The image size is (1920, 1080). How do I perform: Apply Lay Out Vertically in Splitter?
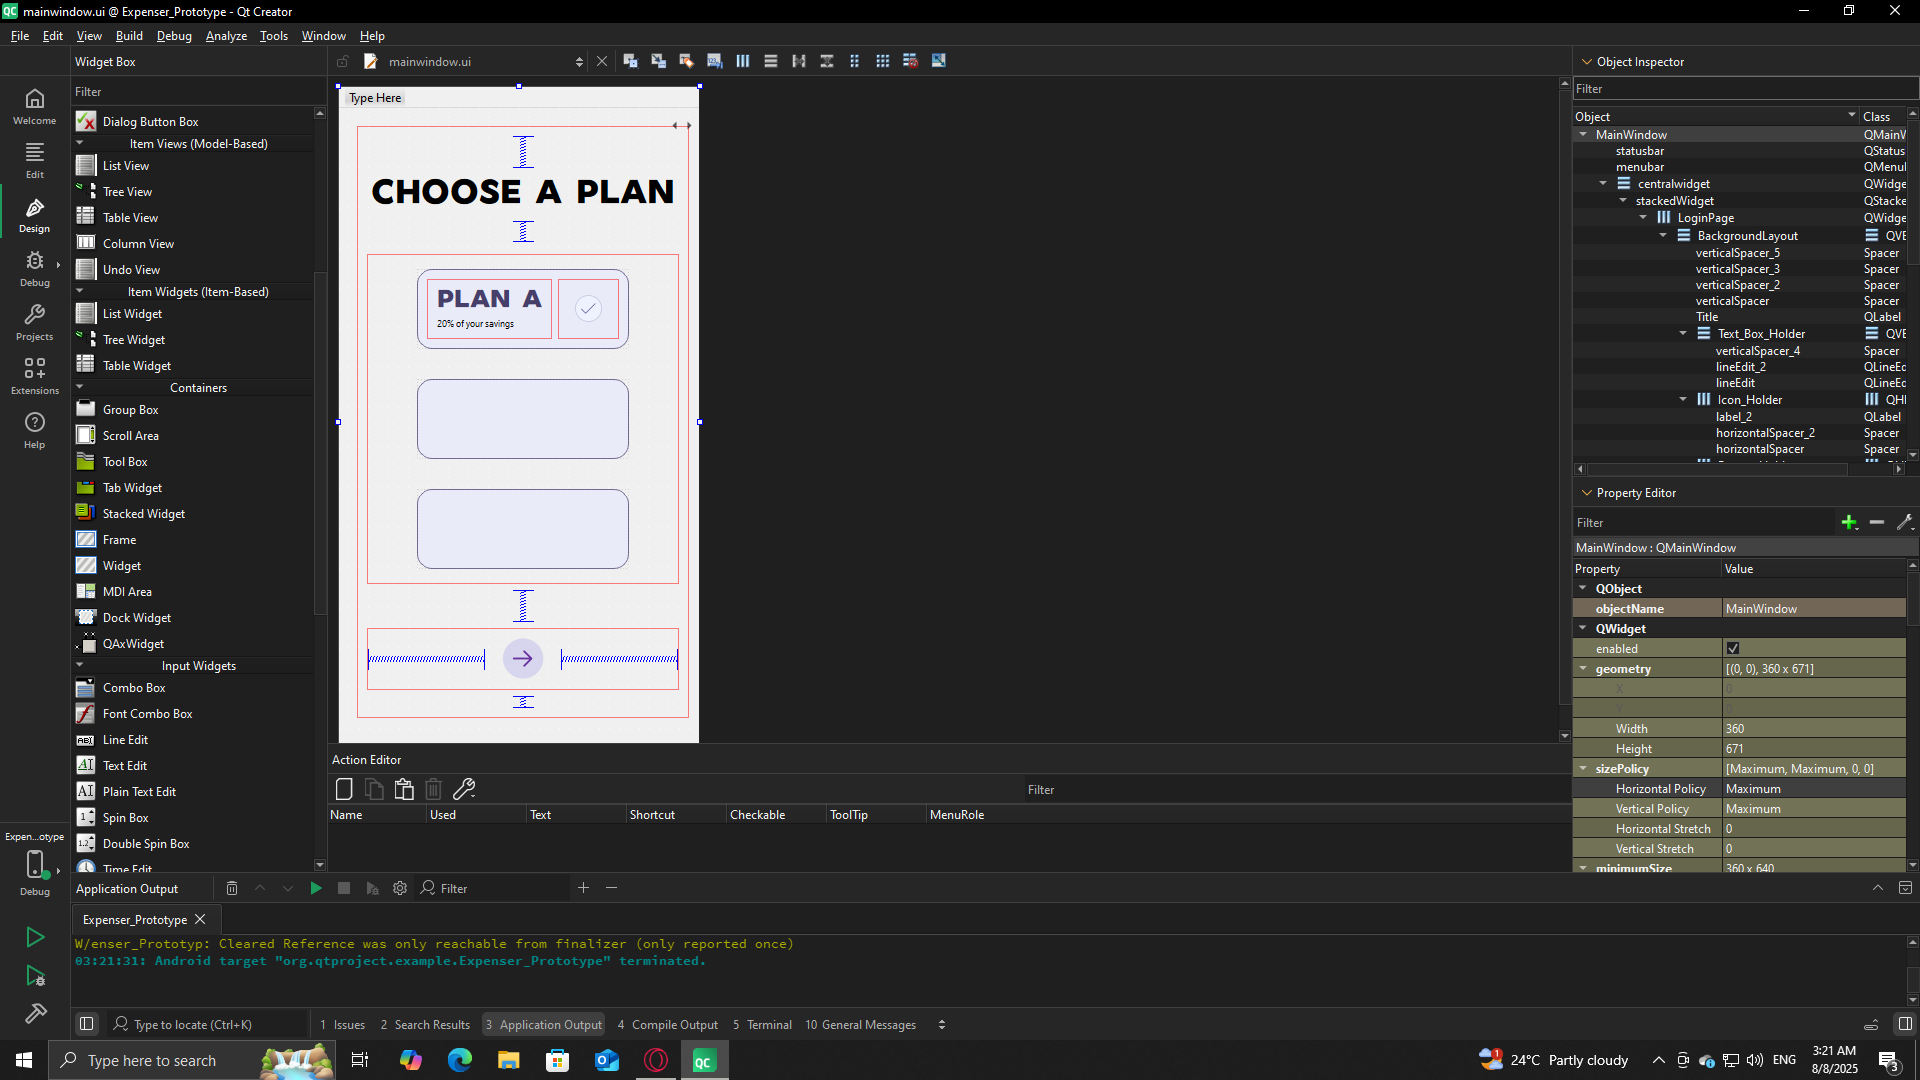(826, 61)
